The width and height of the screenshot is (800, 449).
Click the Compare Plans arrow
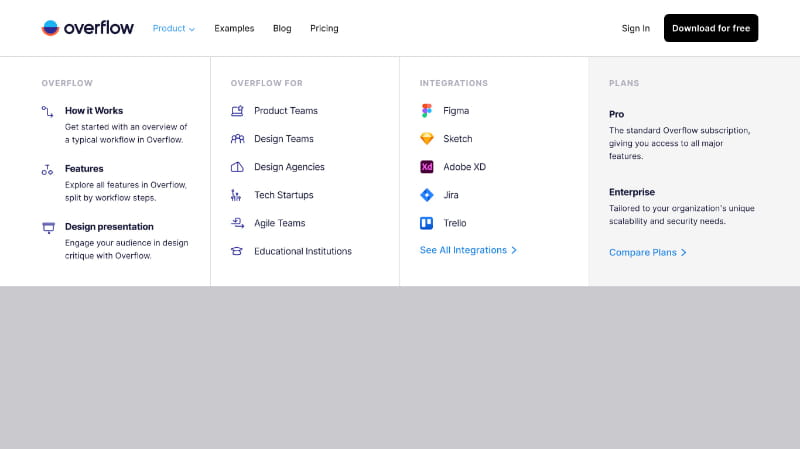point(684,253)
